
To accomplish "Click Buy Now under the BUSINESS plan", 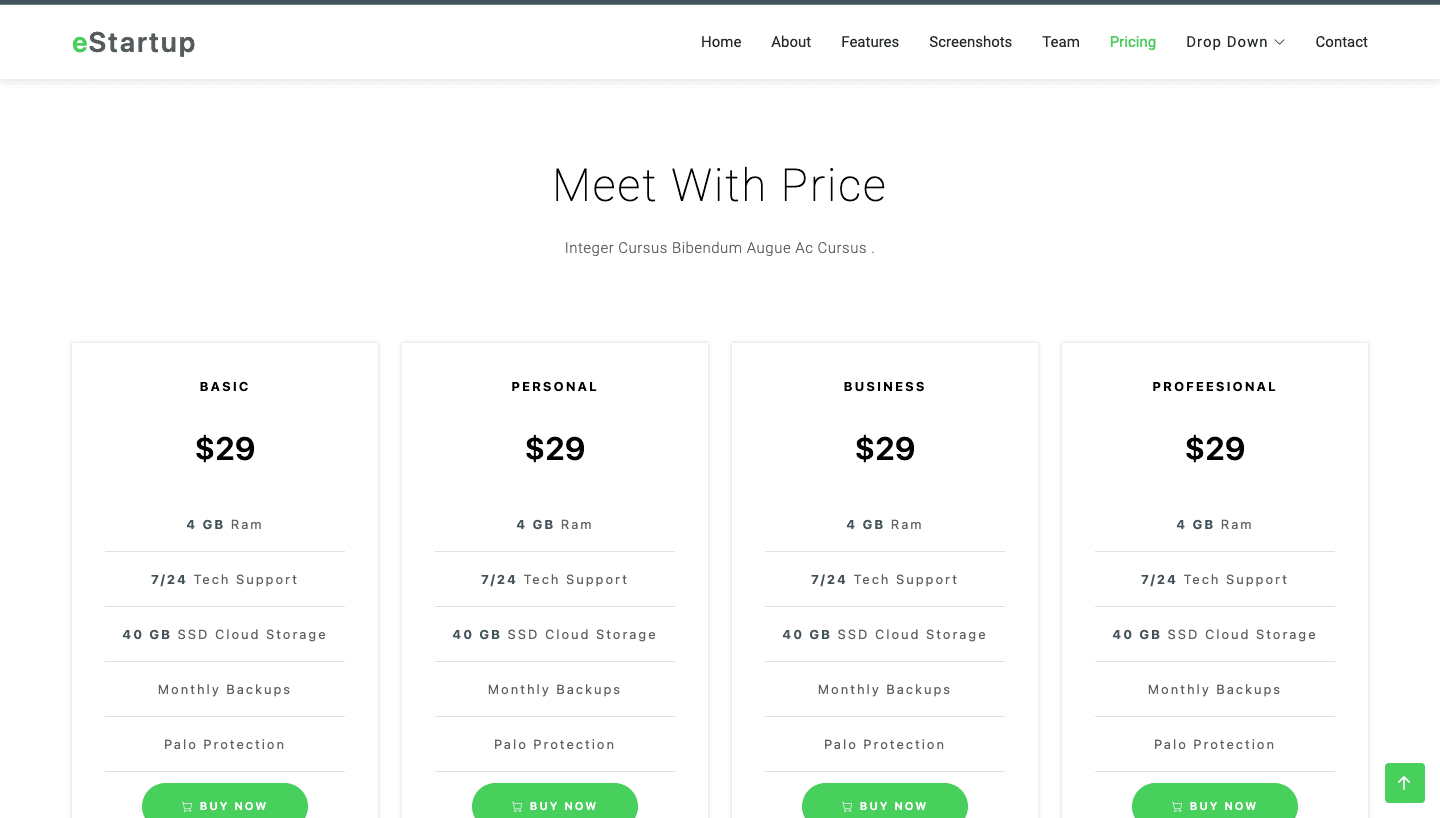I will tap(885, 805).
